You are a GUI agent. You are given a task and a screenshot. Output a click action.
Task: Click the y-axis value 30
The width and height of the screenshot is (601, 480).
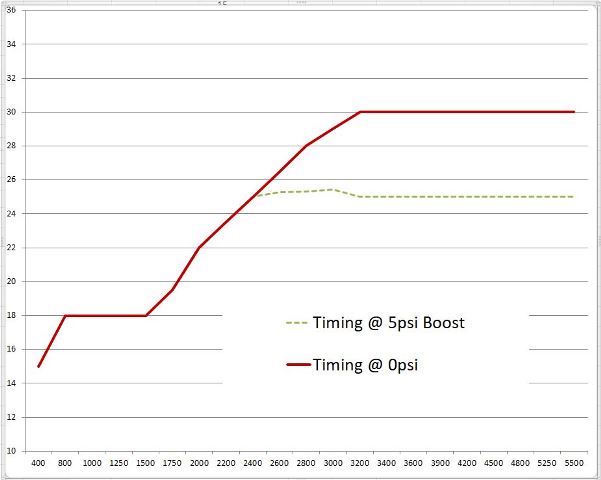click(11, 112)
